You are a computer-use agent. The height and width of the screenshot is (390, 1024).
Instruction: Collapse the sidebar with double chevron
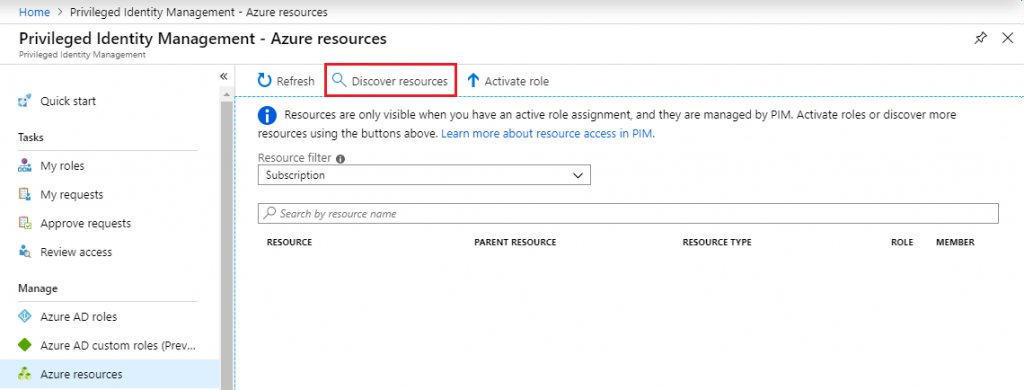[223, 76]
